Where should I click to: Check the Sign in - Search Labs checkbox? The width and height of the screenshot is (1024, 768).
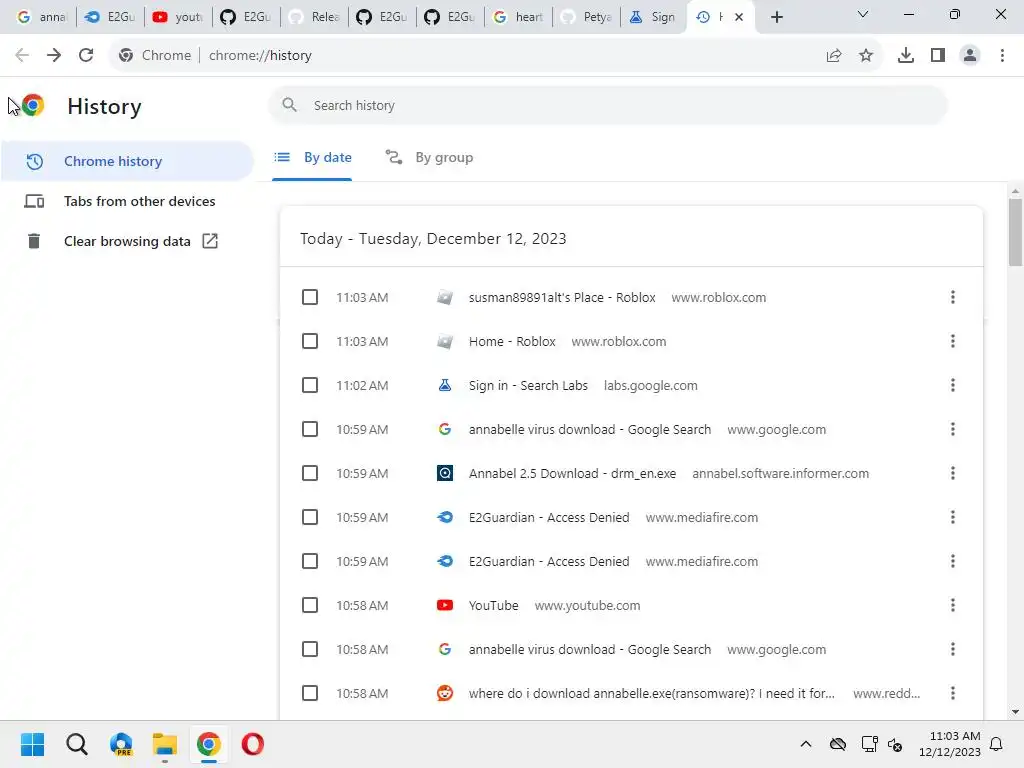[x=310, y=385]
